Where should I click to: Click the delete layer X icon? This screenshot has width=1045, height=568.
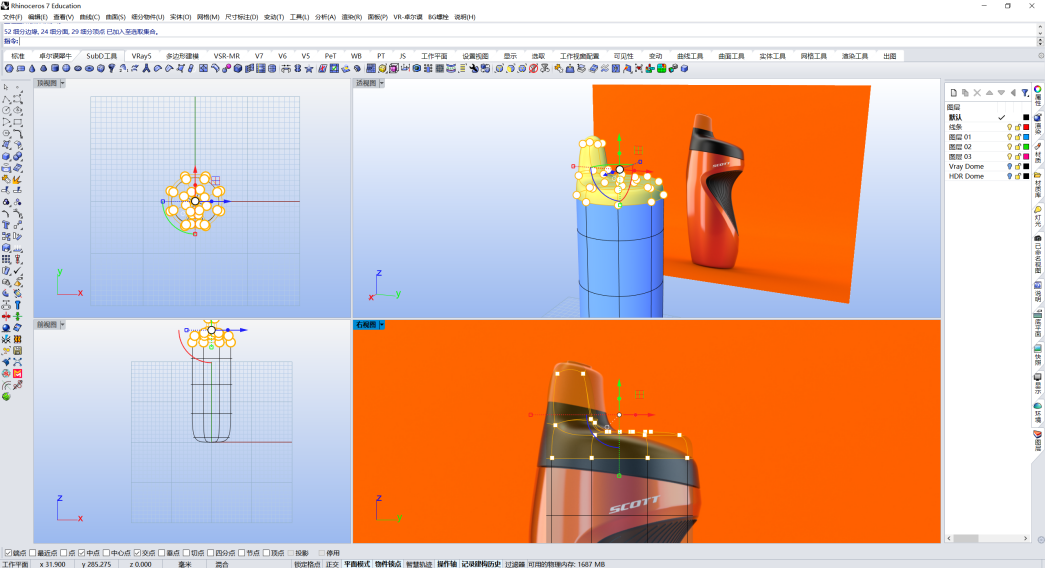pos(977,93)
